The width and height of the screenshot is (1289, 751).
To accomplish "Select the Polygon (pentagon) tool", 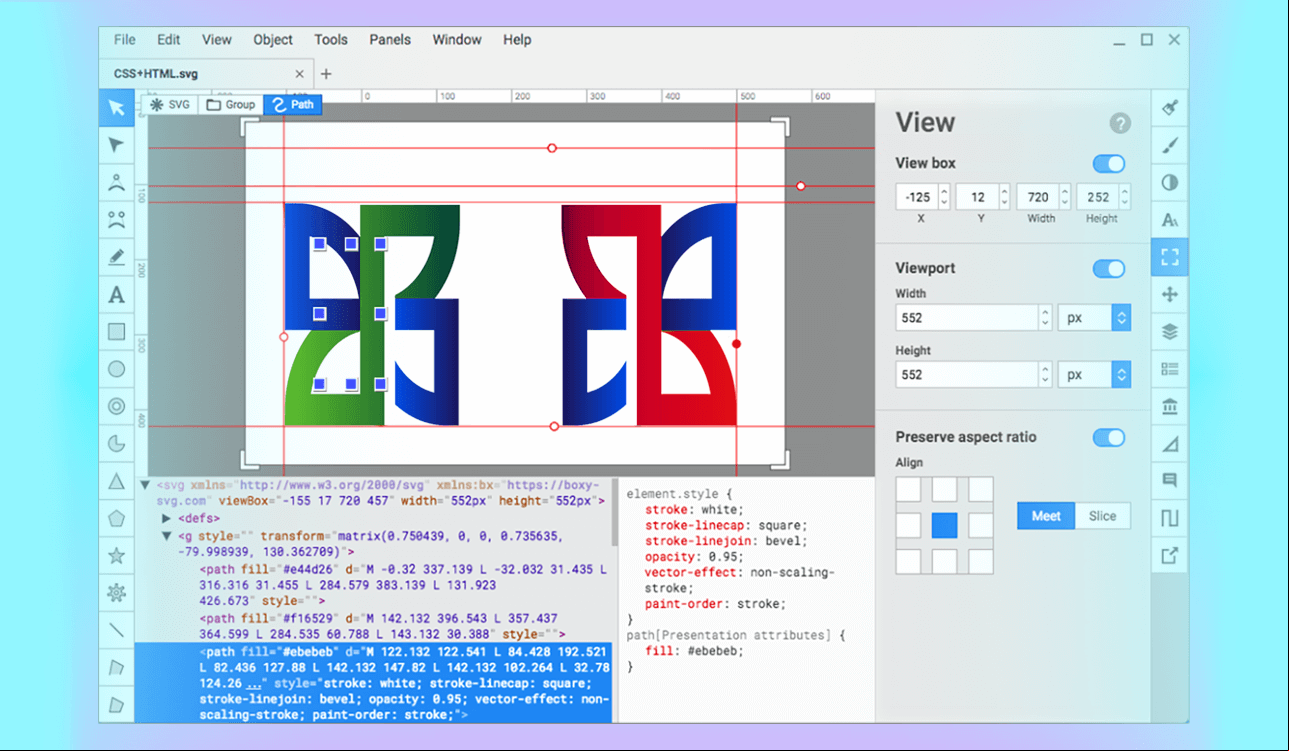I will click(x=117, y=518).
